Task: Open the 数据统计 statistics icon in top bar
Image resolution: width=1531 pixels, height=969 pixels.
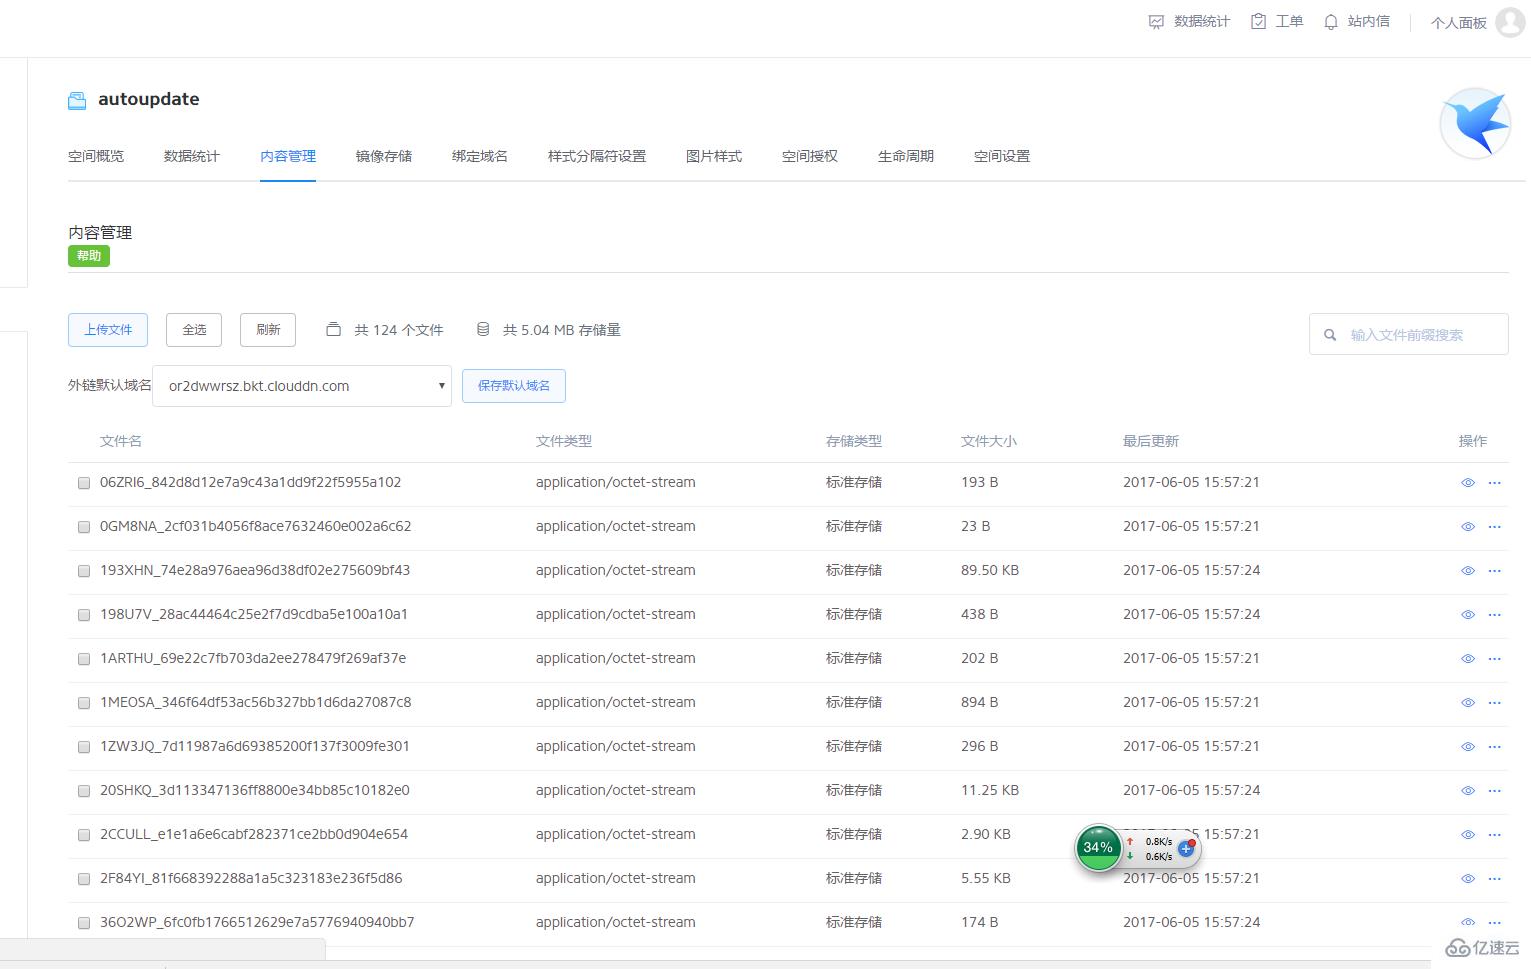Action: click(1156, 22)
